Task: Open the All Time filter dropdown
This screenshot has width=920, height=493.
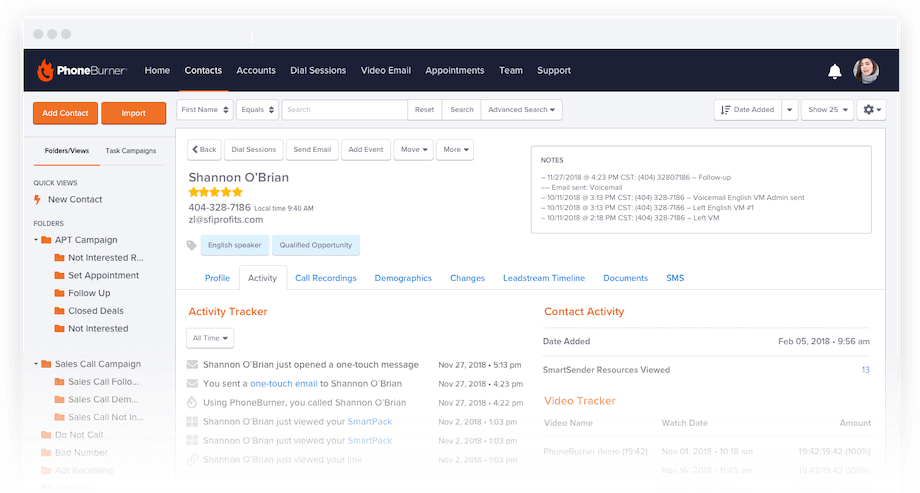Action: [210, 338]
